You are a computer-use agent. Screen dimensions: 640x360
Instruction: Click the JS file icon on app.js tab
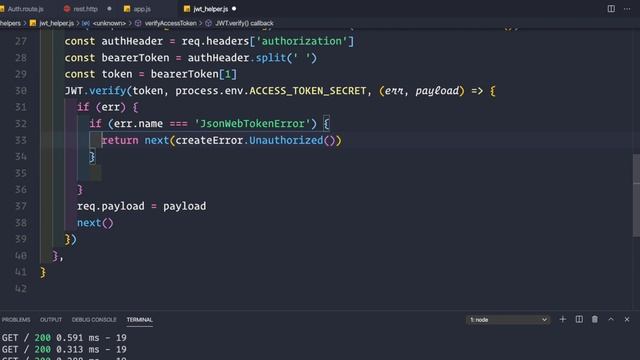[127, 9]
